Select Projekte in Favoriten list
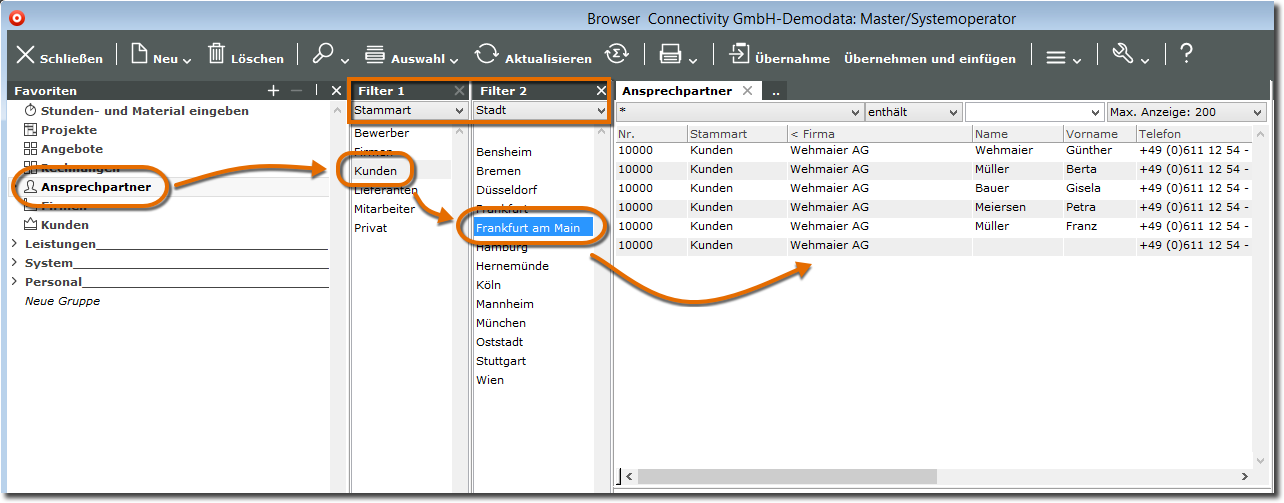The width and height of the screenshot is (1284, 503). click(68, 130)
